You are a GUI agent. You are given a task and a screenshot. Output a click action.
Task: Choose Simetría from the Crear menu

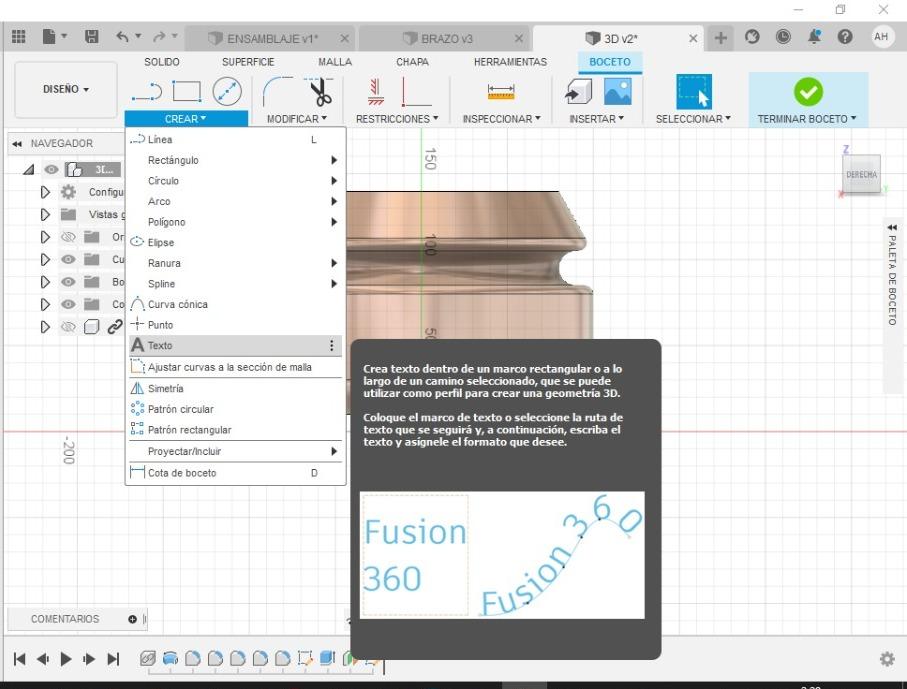coord(235,388)
